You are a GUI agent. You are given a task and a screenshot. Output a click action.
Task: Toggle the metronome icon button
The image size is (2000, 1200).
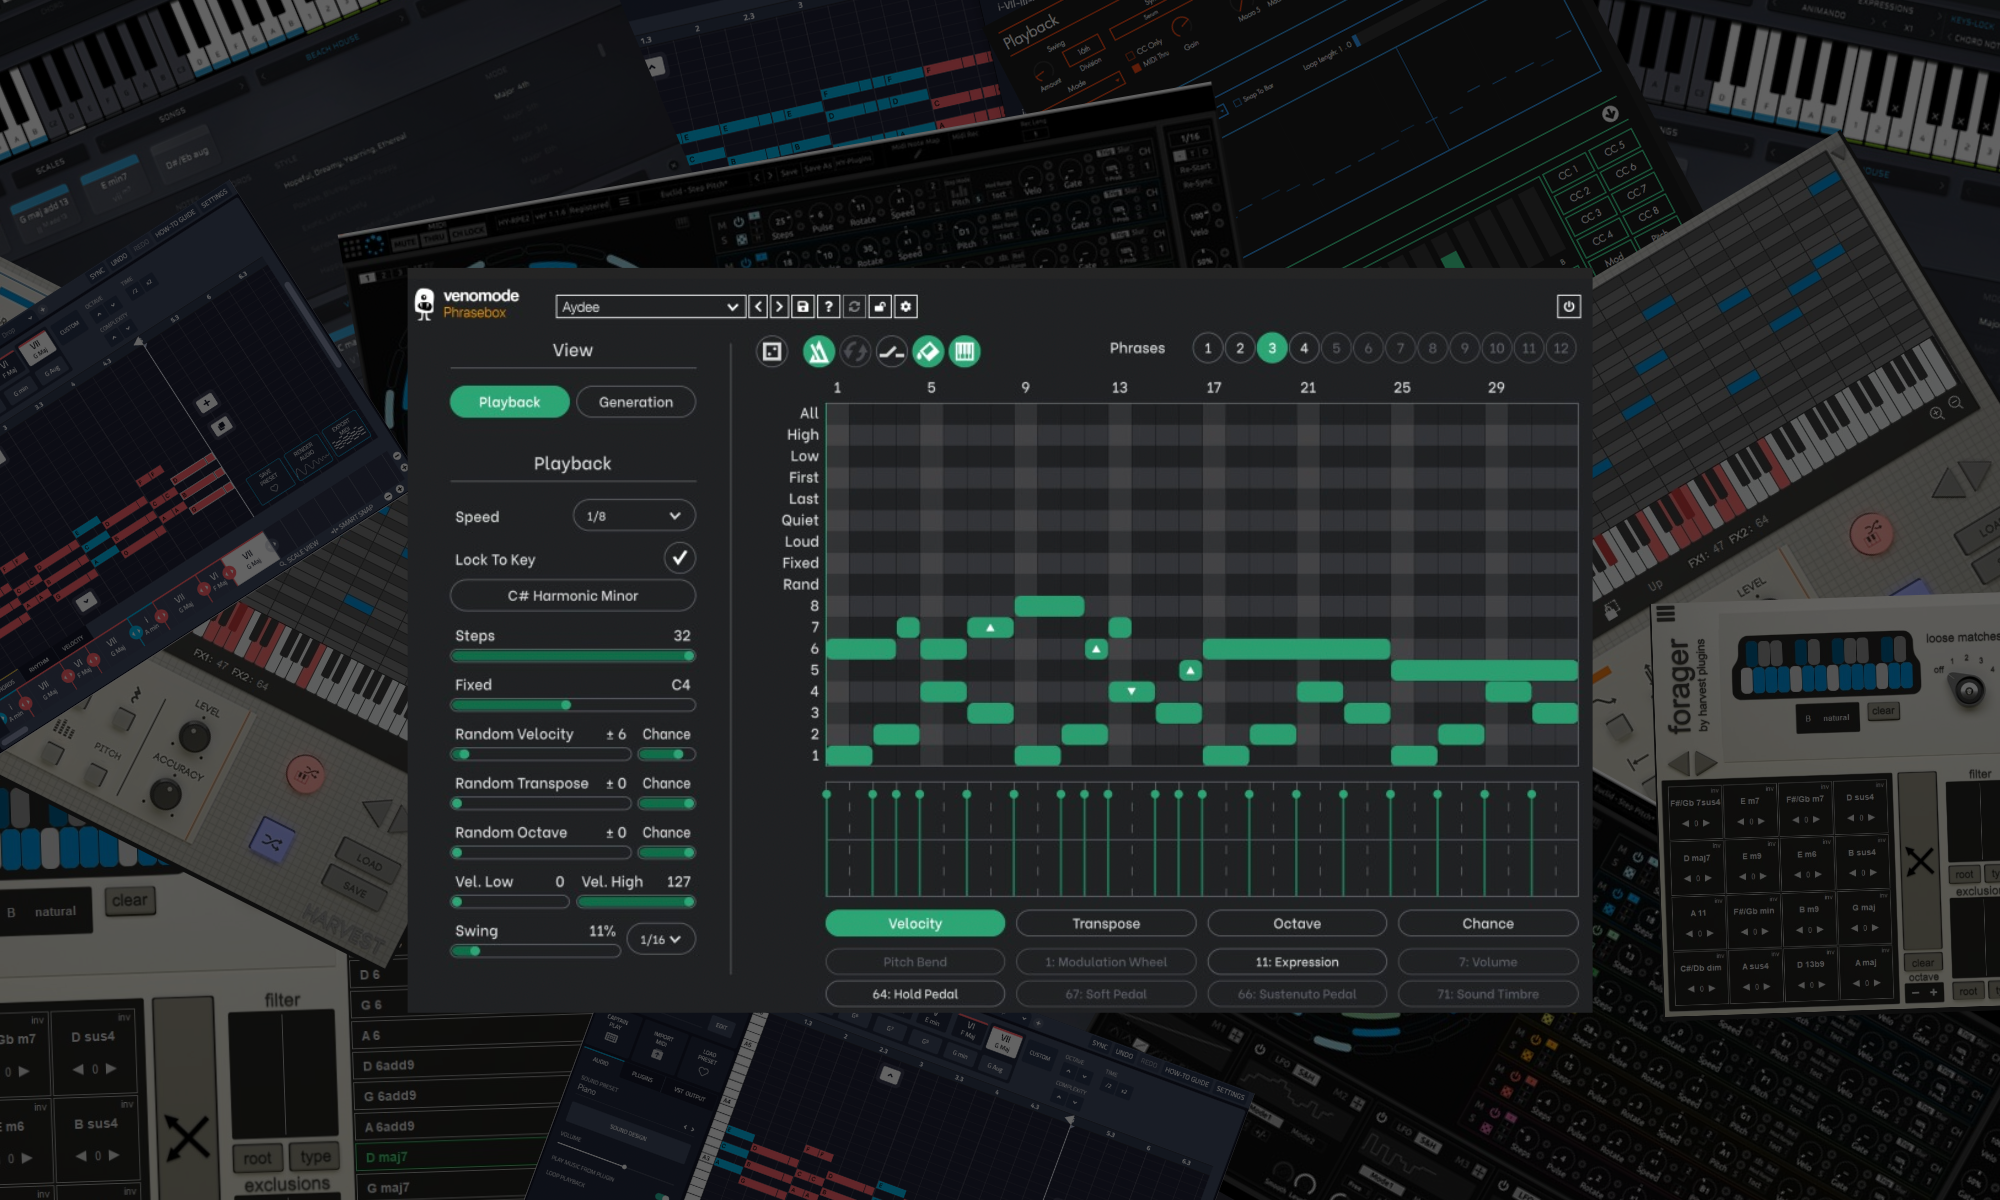click(819, 351)
